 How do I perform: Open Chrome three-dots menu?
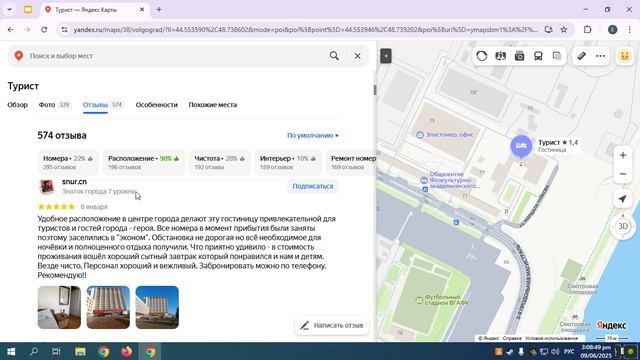pyautogui.click(x=629, y=29)
